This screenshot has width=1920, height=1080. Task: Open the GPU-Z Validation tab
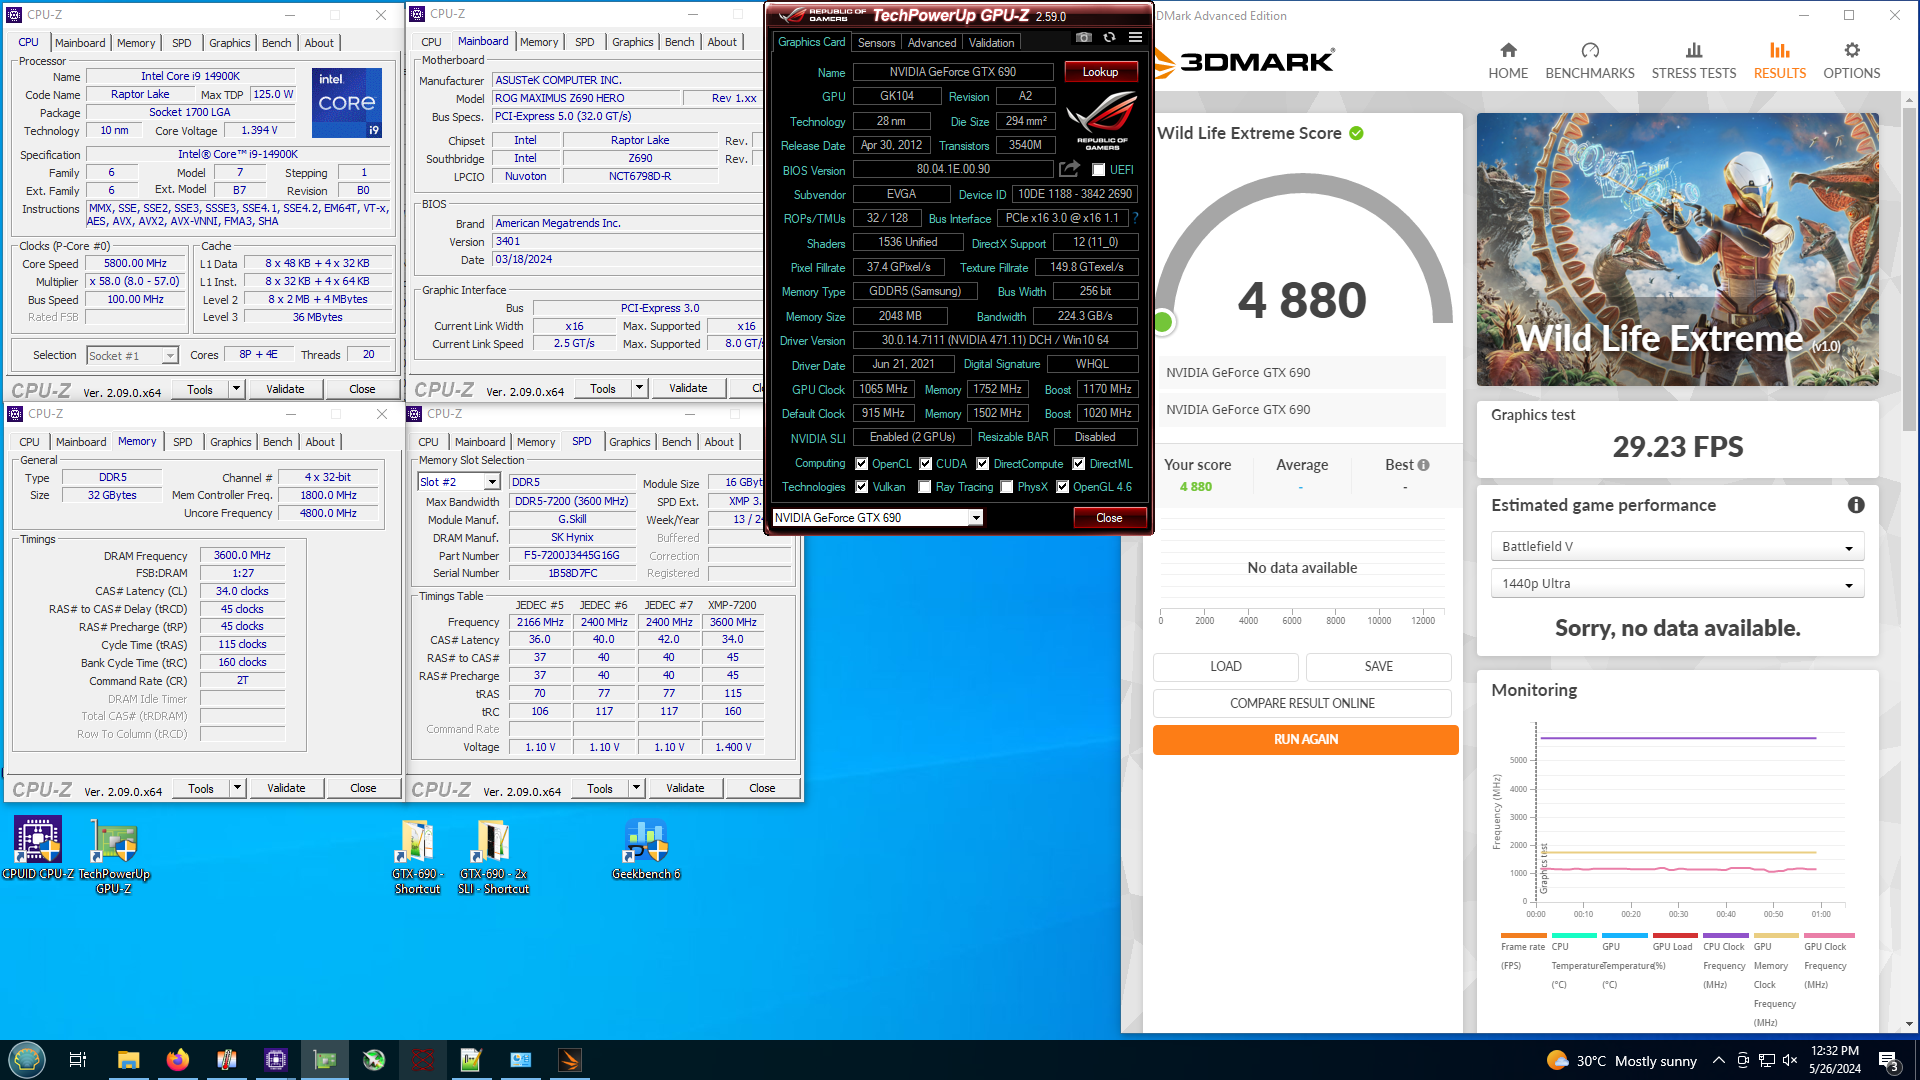point(991,43)
